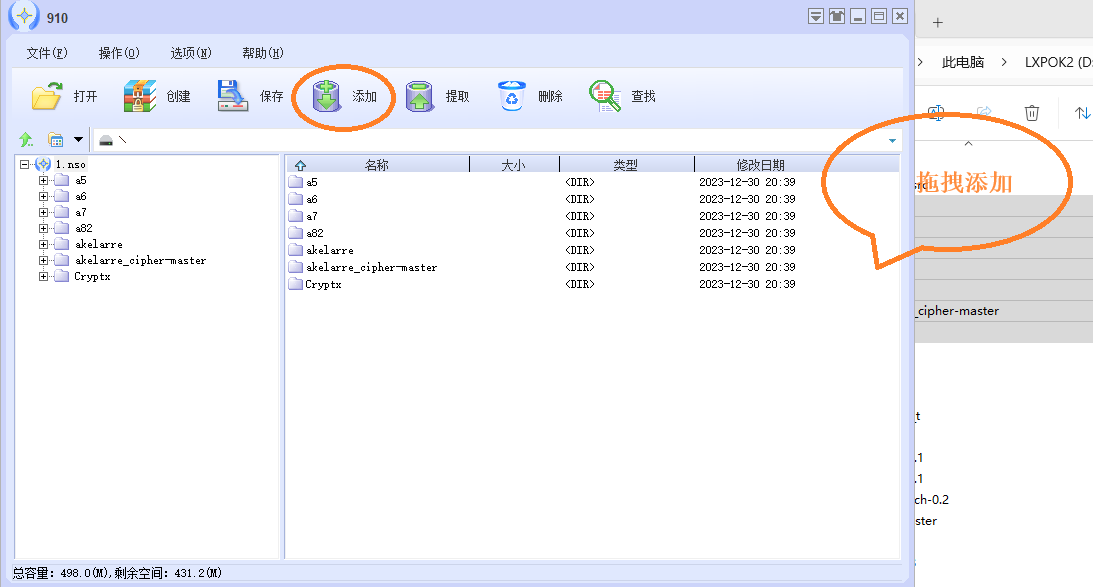Open the view mode dropdown arrow
This screenshot has width=1093, height=587.
click(78, 140)
